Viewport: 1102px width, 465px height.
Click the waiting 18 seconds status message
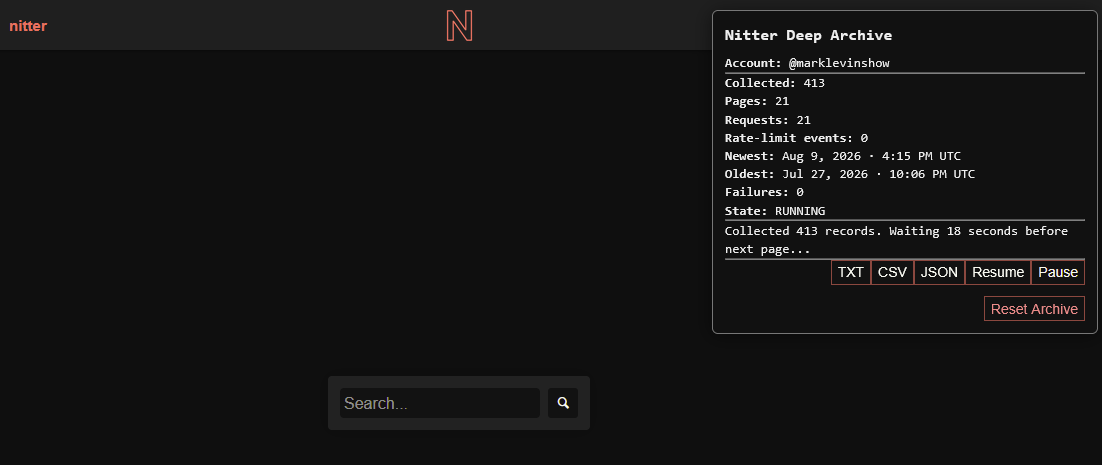pyautogui.click(x=896, y=240)
